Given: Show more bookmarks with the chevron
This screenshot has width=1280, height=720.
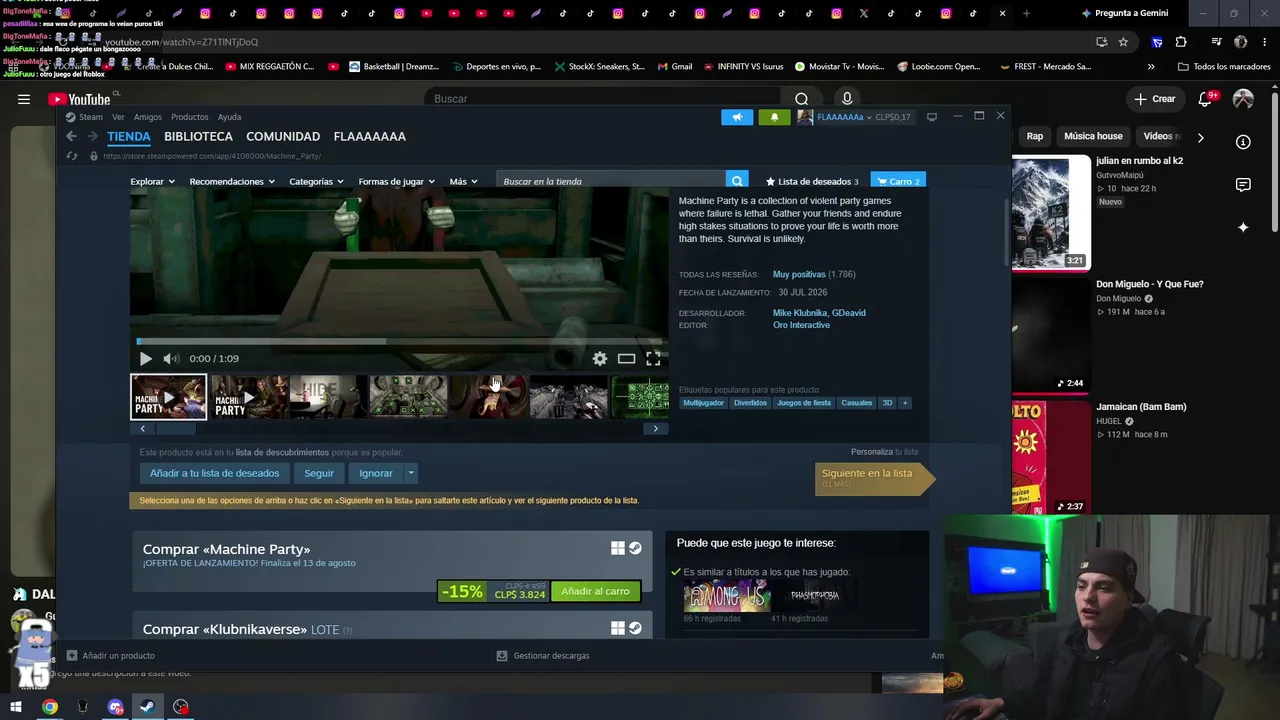Looking at the screenshot, I should coord(1151,67).
